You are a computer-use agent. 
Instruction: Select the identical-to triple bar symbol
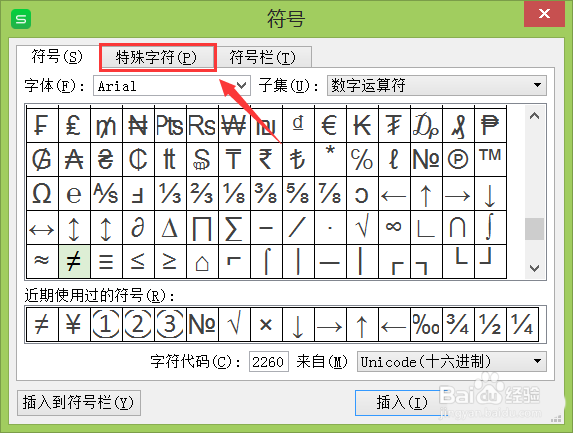106,261
